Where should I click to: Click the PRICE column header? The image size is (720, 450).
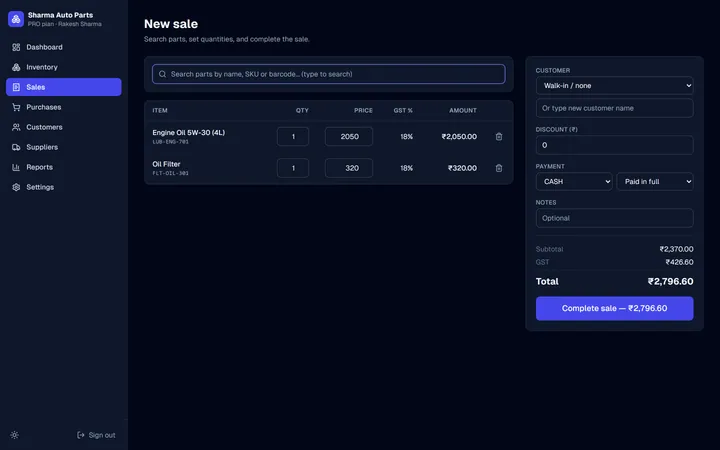click(x=363, y=111)
